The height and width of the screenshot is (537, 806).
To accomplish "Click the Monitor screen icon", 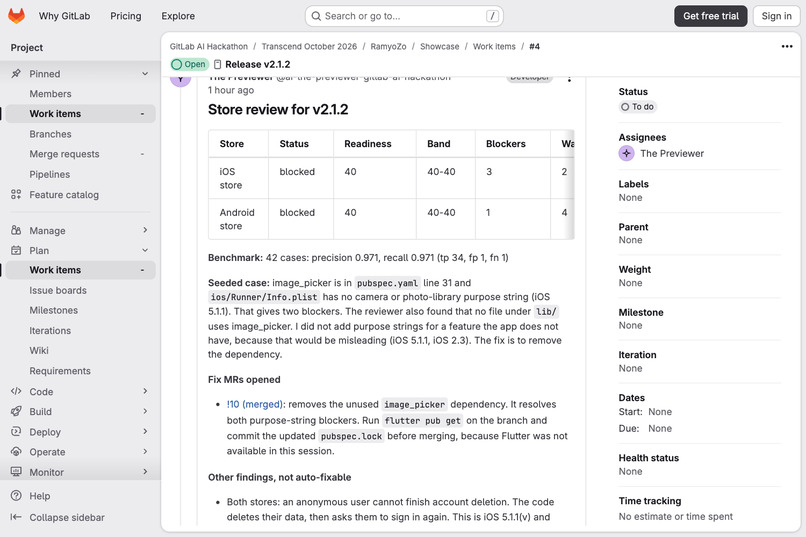I will tap(16, 472).
